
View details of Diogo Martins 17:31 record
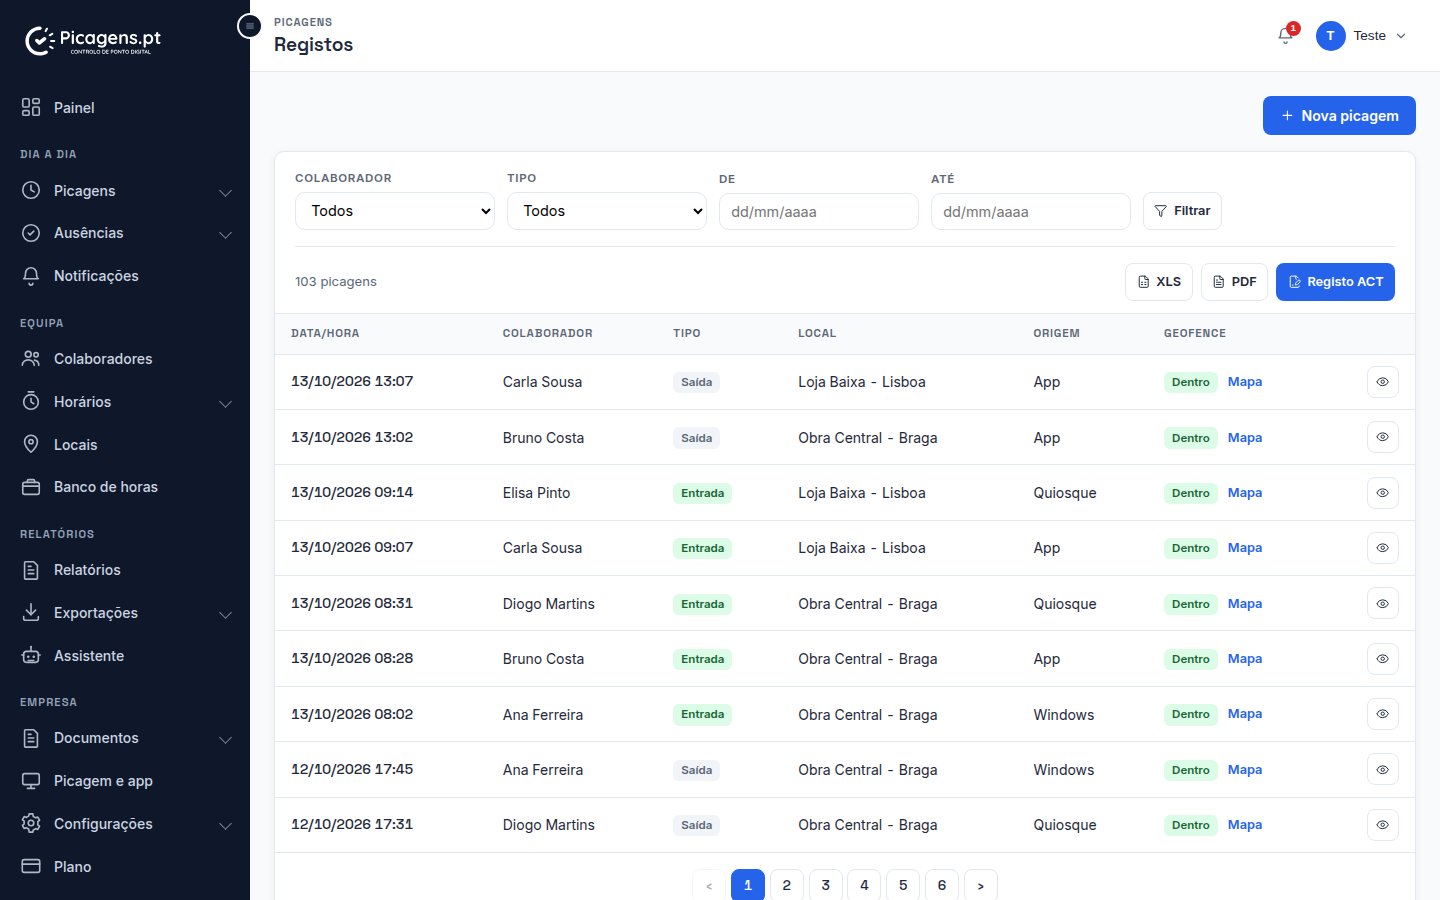pos(1382,825)
